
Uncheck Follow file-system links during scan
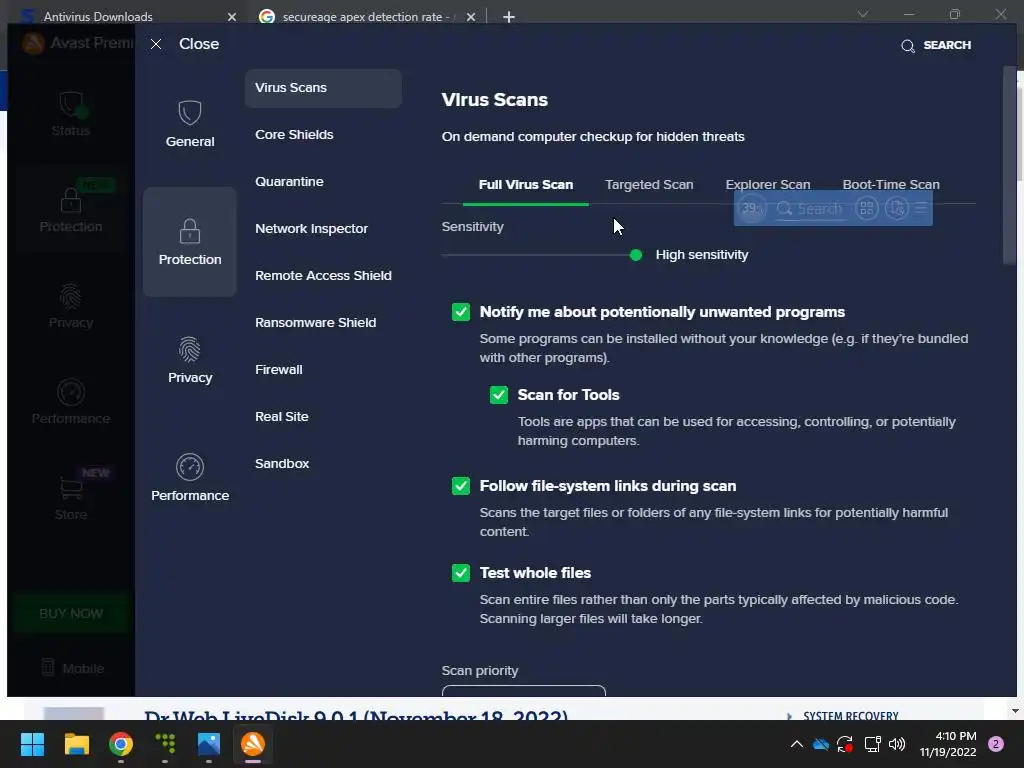[x=460, y=486]
